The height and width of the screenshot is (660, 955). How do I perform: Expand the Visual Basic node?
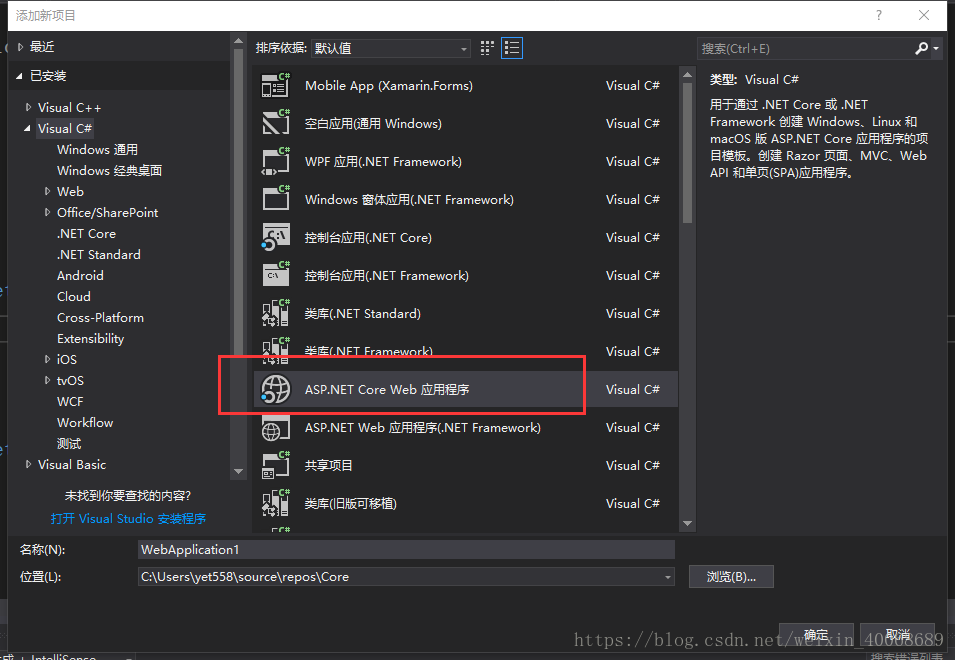tap(28, 465)
